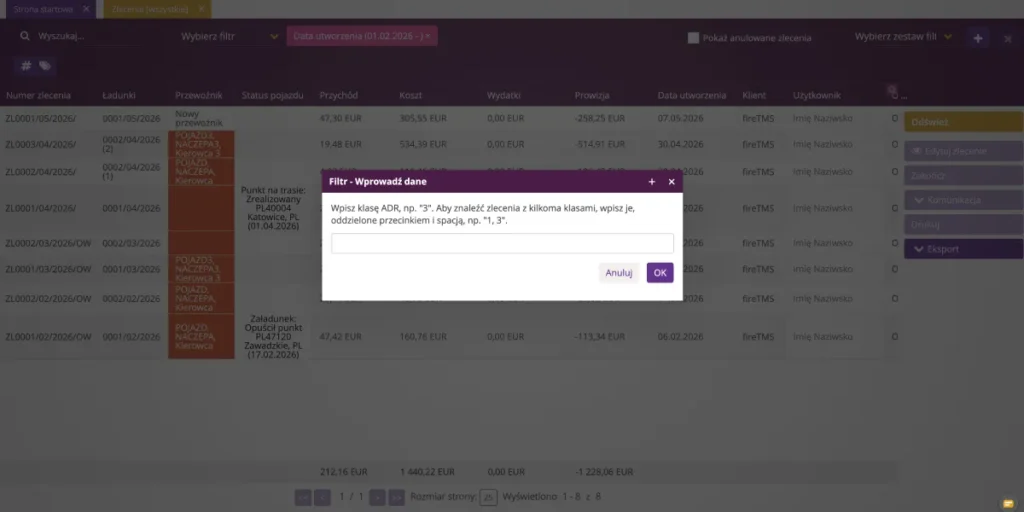Click the -258,25 EUR commission cell
This screenshot has height=512, width=1024.
point(600,118)
